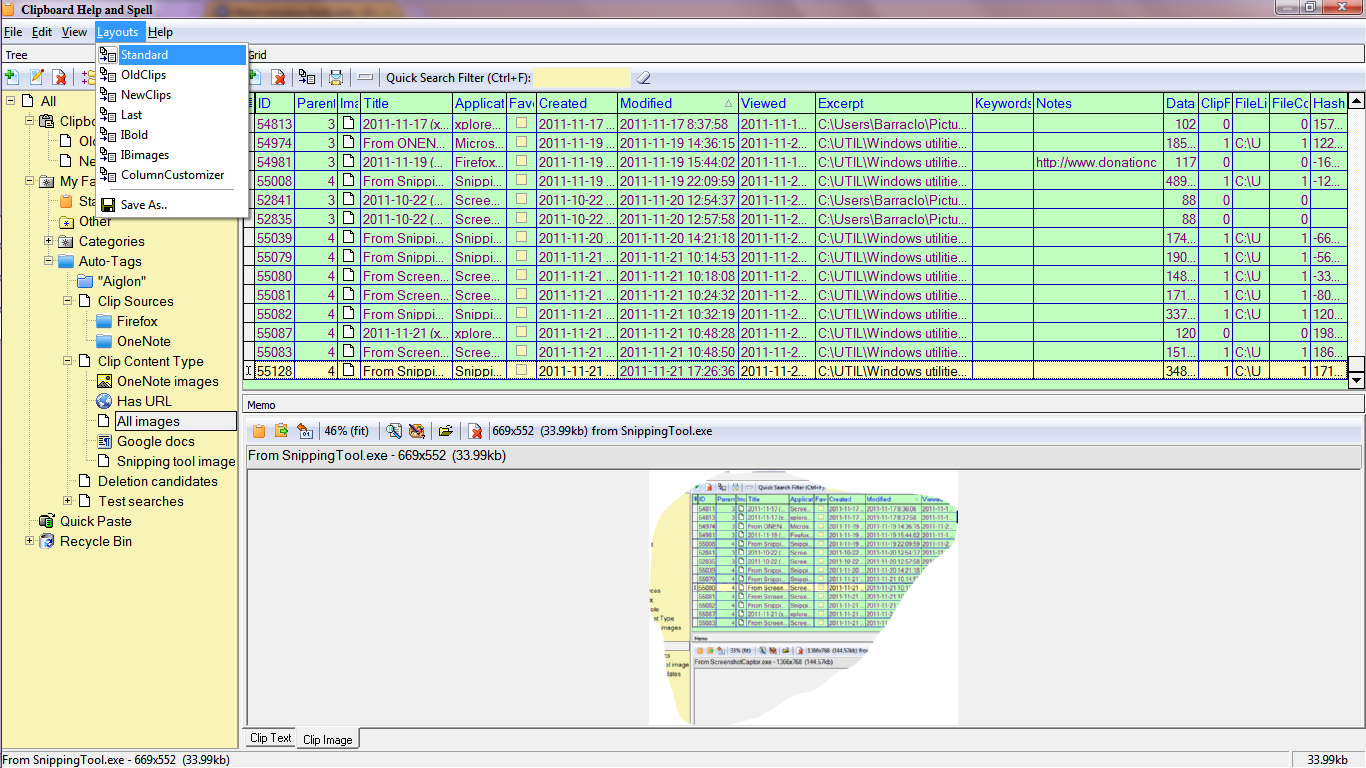Click the Memo icon with brown arrow and 01
The width and height of the screenshot is (1366, 768).
coord(305,431)
